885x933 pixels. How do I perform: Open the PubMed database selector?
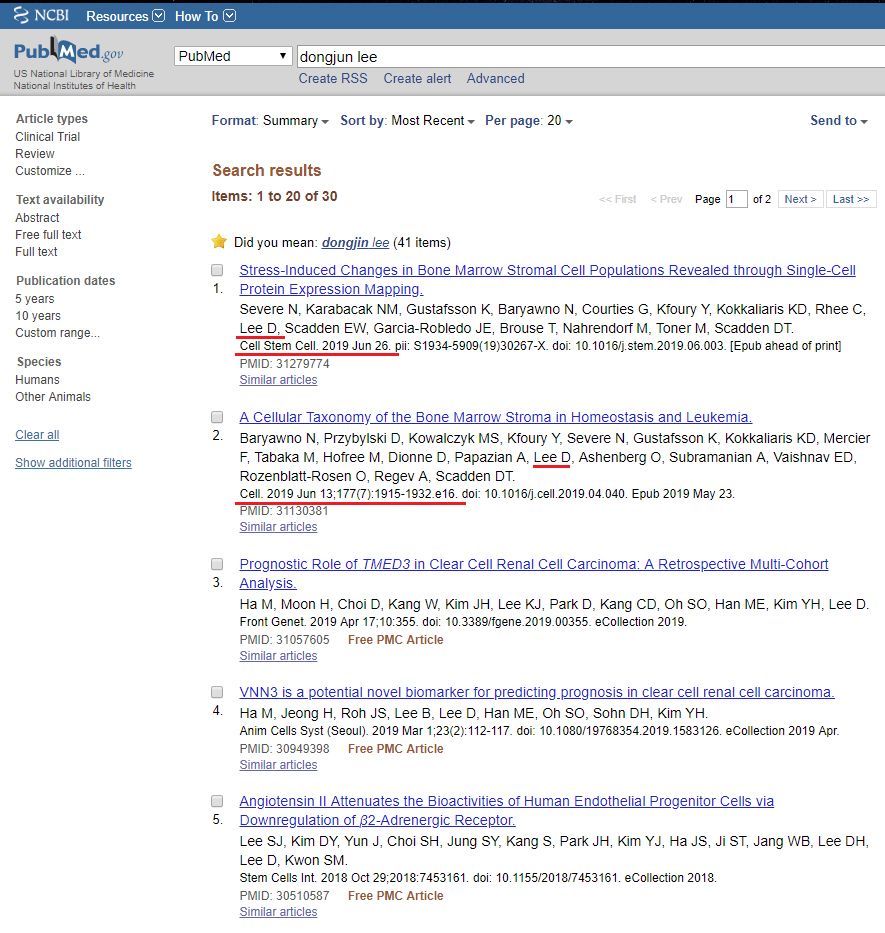(233, 56)
